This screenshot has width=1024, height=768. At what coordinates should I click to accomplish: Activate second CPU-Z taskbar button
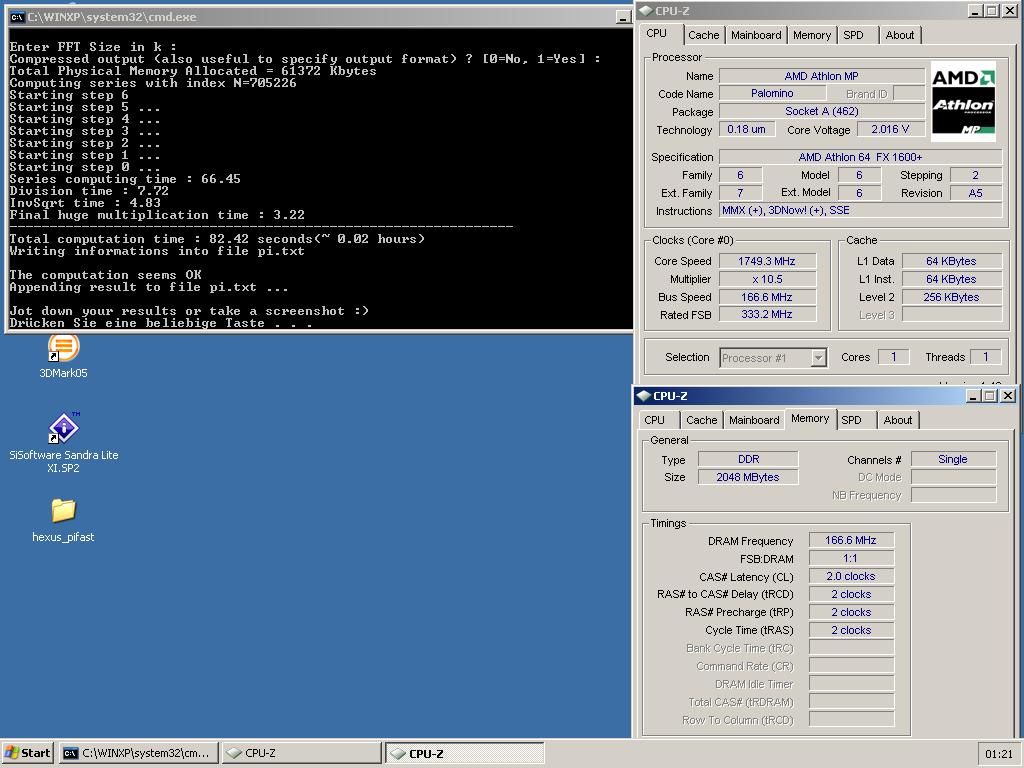(x=464, y=753)
